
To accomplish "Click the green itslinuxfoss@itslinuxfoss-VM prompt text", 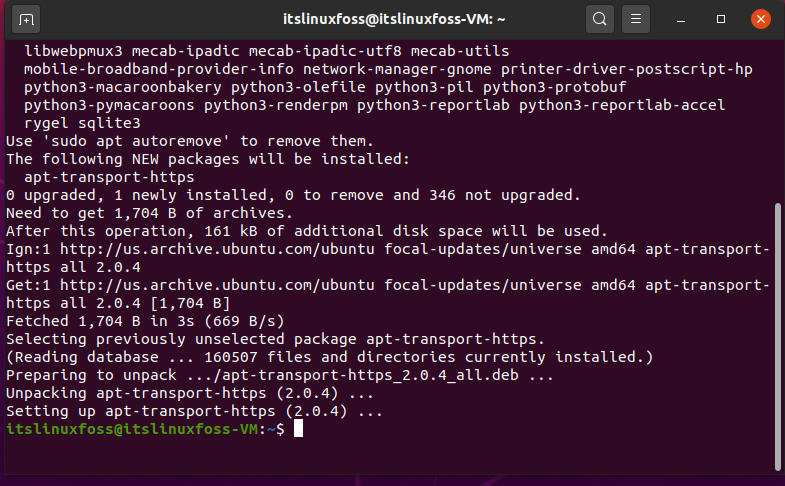I will click(132, 429).
